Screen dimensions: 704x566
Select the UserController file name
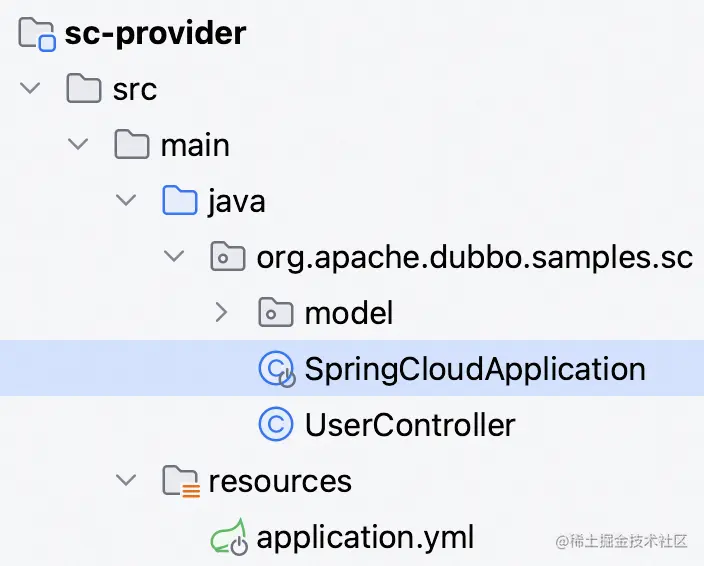[x=410, y=425]
